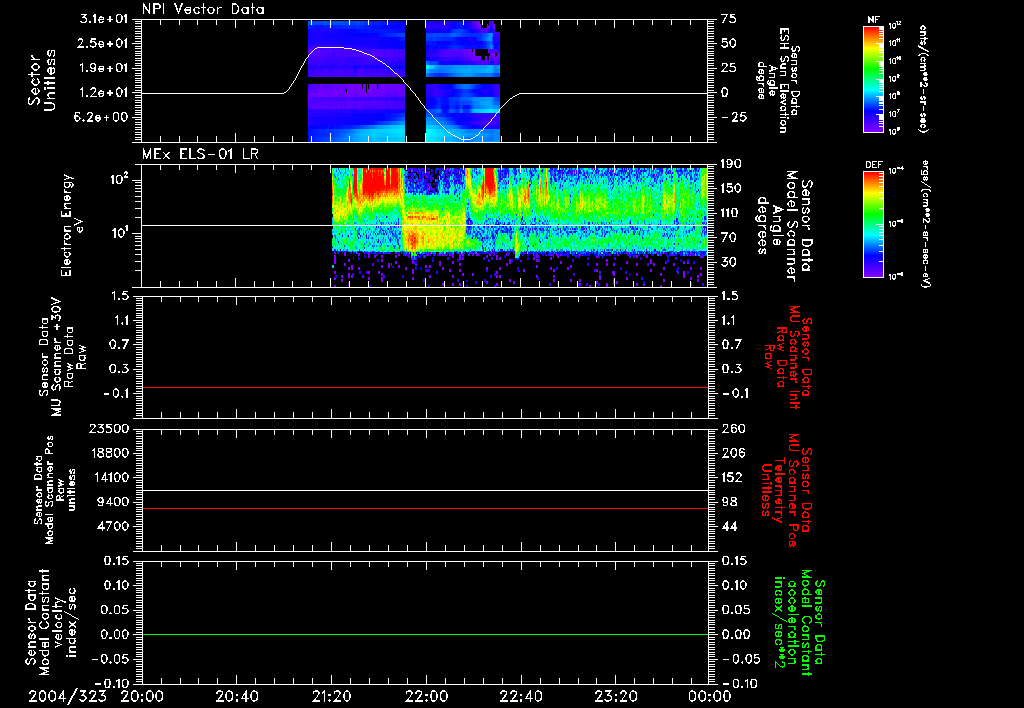Click the 'ESH Sun Elevation Angle degree' label
This screenshot has height=708, width=1024.
pyautogui.click(x=778, y=80)
